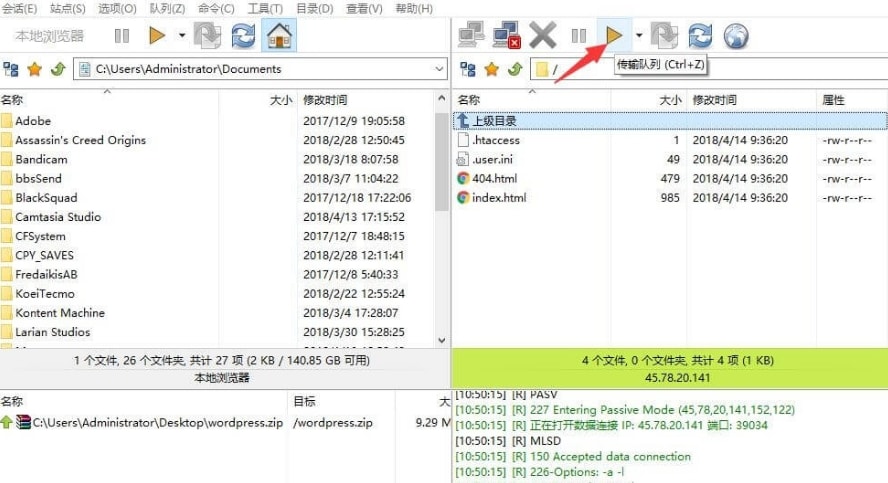
Task: Open the 工具(T) menu
Action: tap(264, 9)
